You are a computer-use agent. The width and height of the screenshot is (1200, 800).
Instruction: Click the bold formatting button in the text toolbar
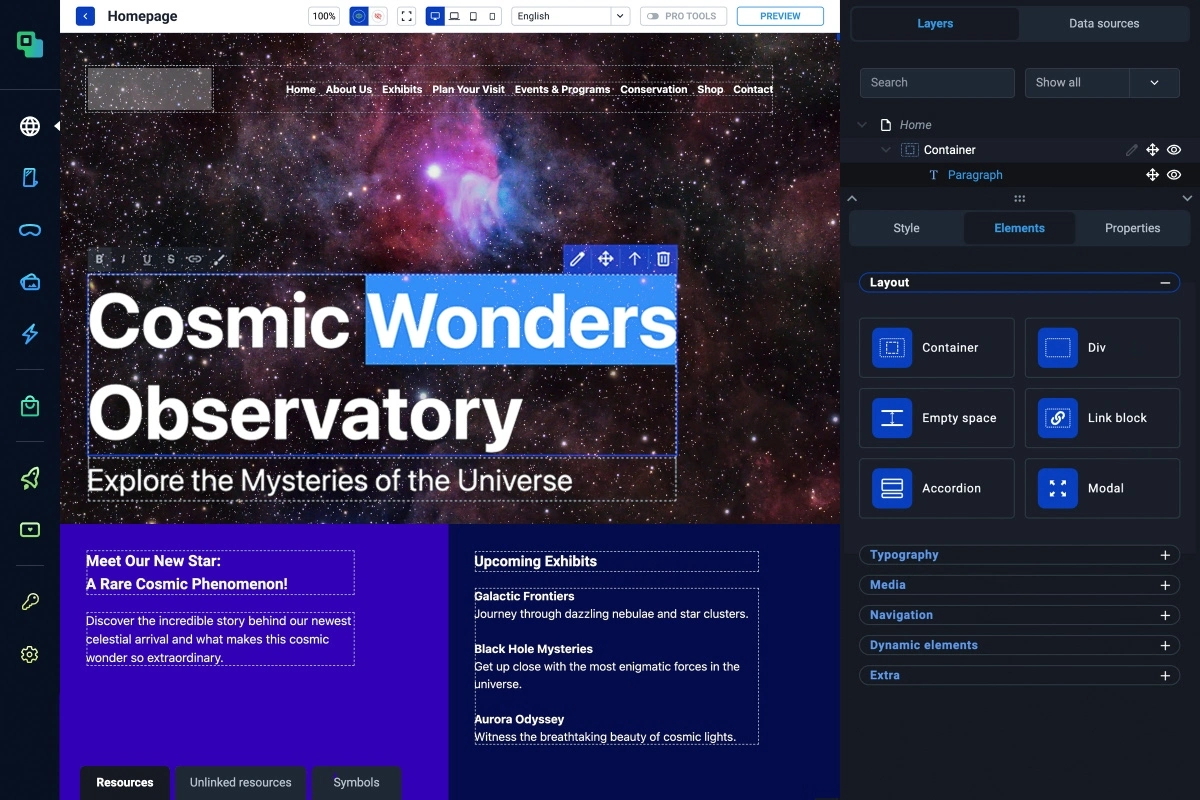click(100, 260)
